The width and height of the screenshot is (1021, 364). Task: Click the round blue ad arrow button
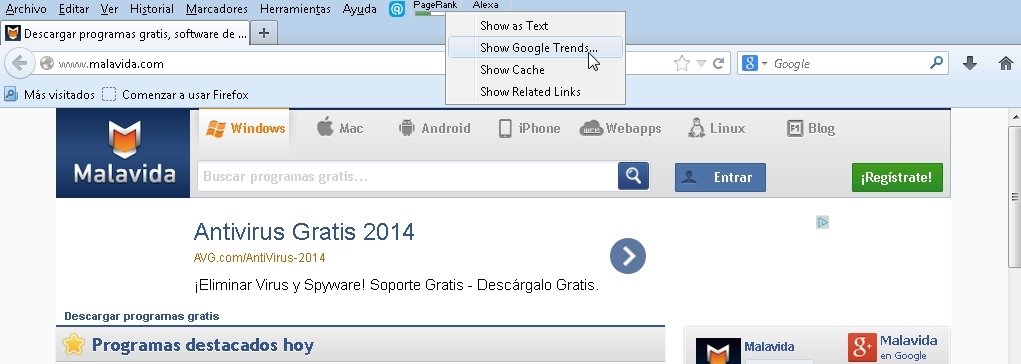[628, 256]
